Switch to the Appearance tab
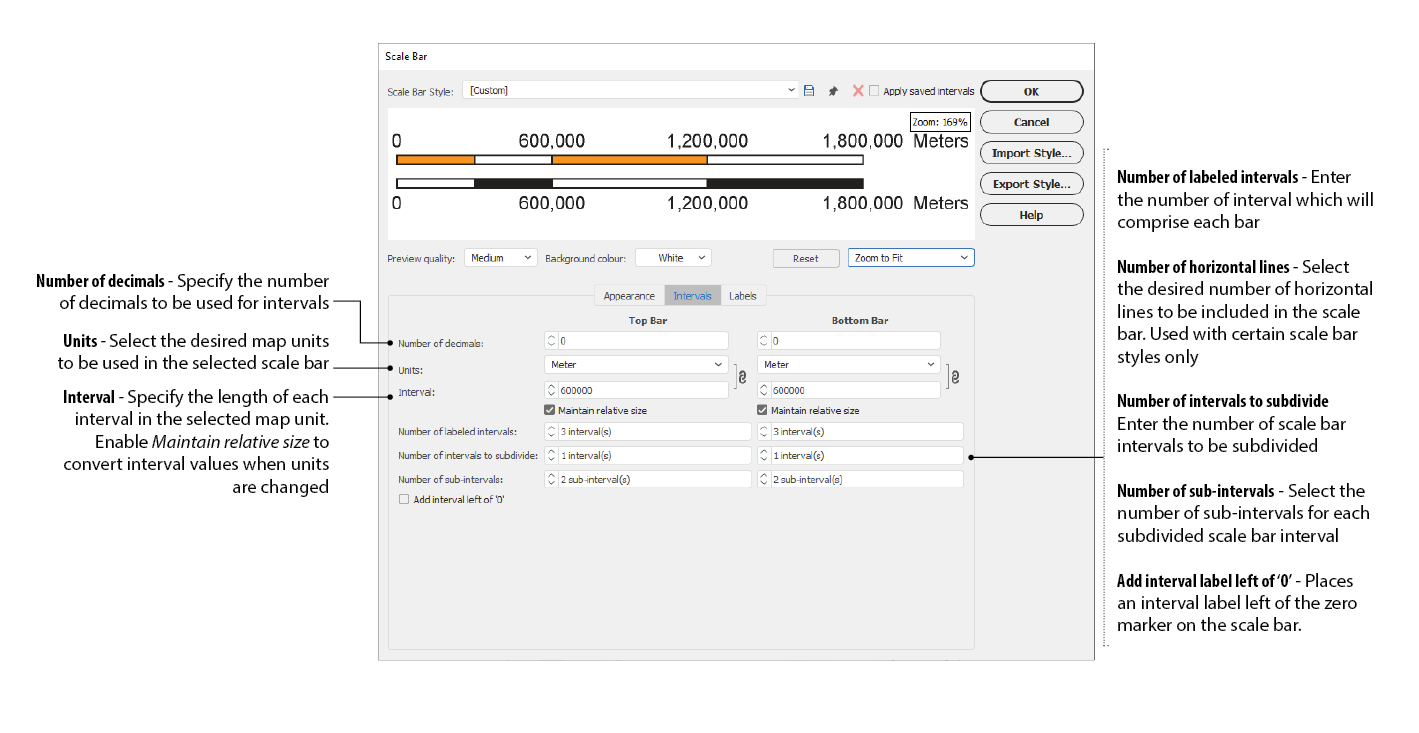 (629, 296)
